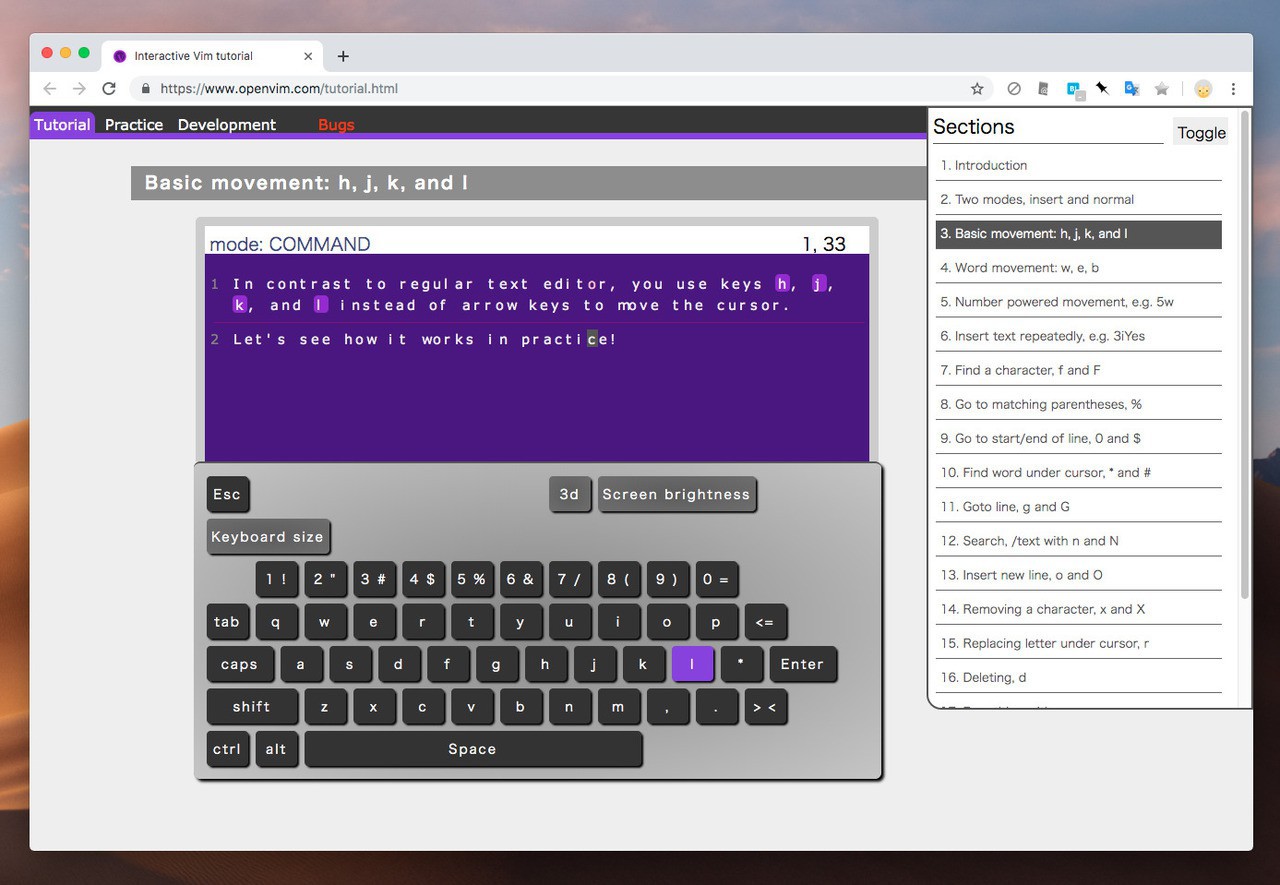Open the Chrome three-dot menu
Screen dimensions: 1280x885
click(1233, 89)
